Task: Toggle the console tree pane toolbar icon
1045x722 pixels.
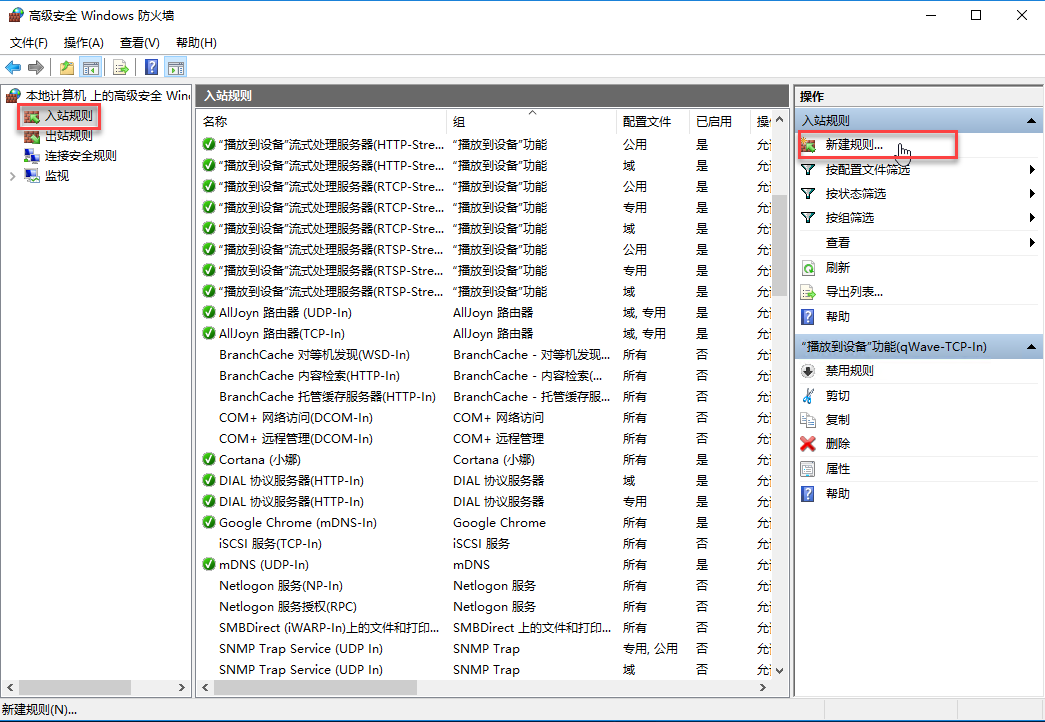Action: click(91, 67)
